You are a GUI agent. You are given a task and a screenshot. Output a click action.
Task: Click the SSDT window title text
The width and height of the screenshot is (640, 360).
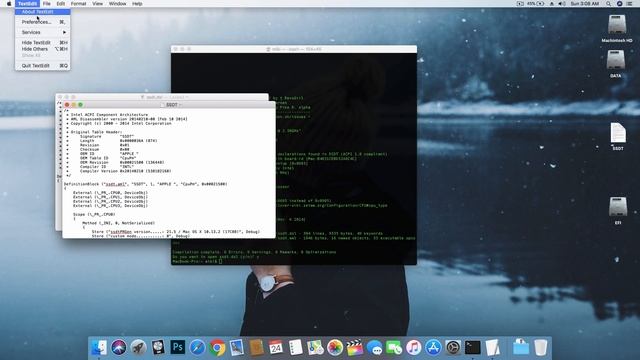(x=172, y=105)
